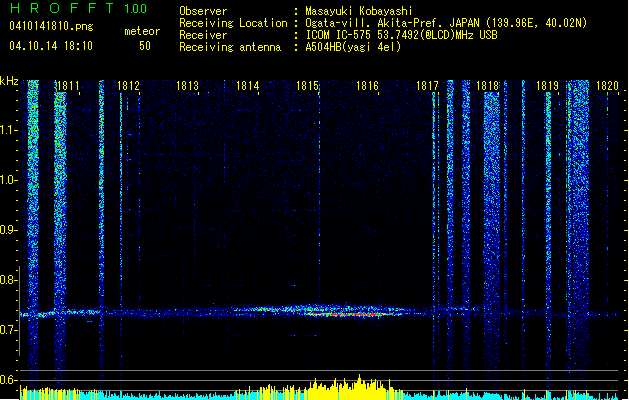629x400 pixels.
Task: Select the filename 0410141810.png
Action: coord(51,27)
